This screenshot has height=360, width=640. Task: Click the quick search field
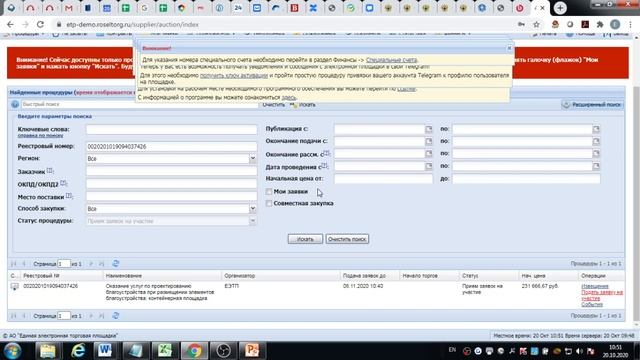tap(139, 104)
